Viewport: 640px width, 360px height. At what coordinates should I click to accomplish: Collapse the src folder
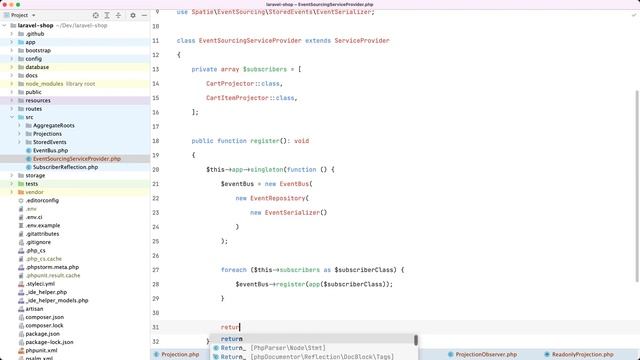(12, 117)
